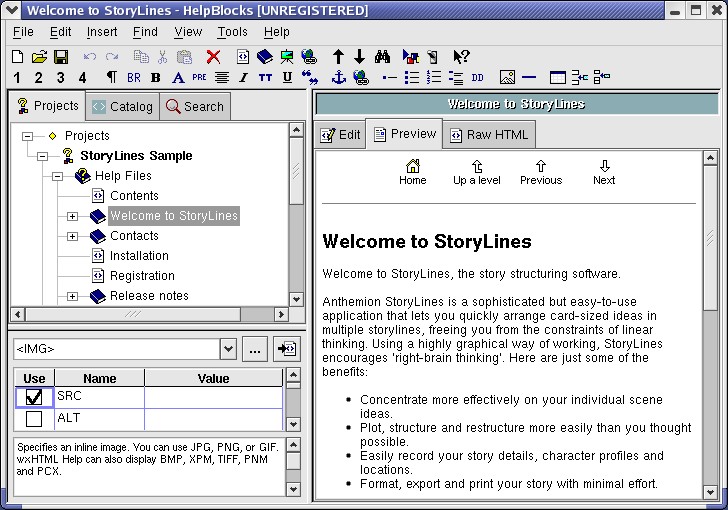The height and width of the screenshot is (510, 728).
Task: Click the horizontal rule line icon
Action: pyautogui.click(x=529, y=77)
